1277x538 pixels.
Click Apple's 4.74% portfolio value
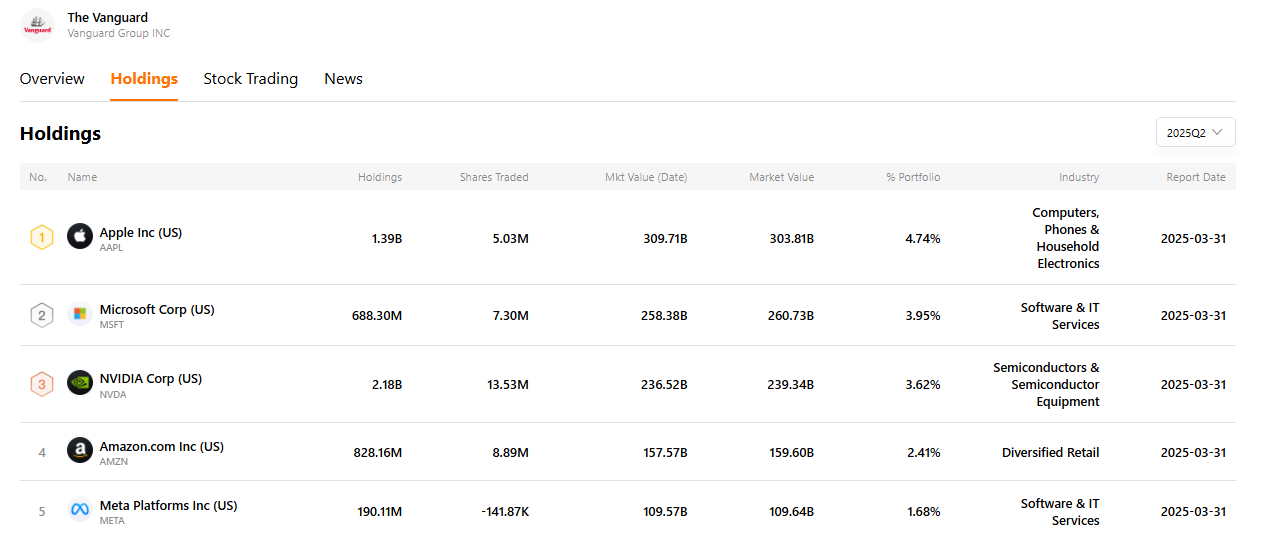[923, 238]
